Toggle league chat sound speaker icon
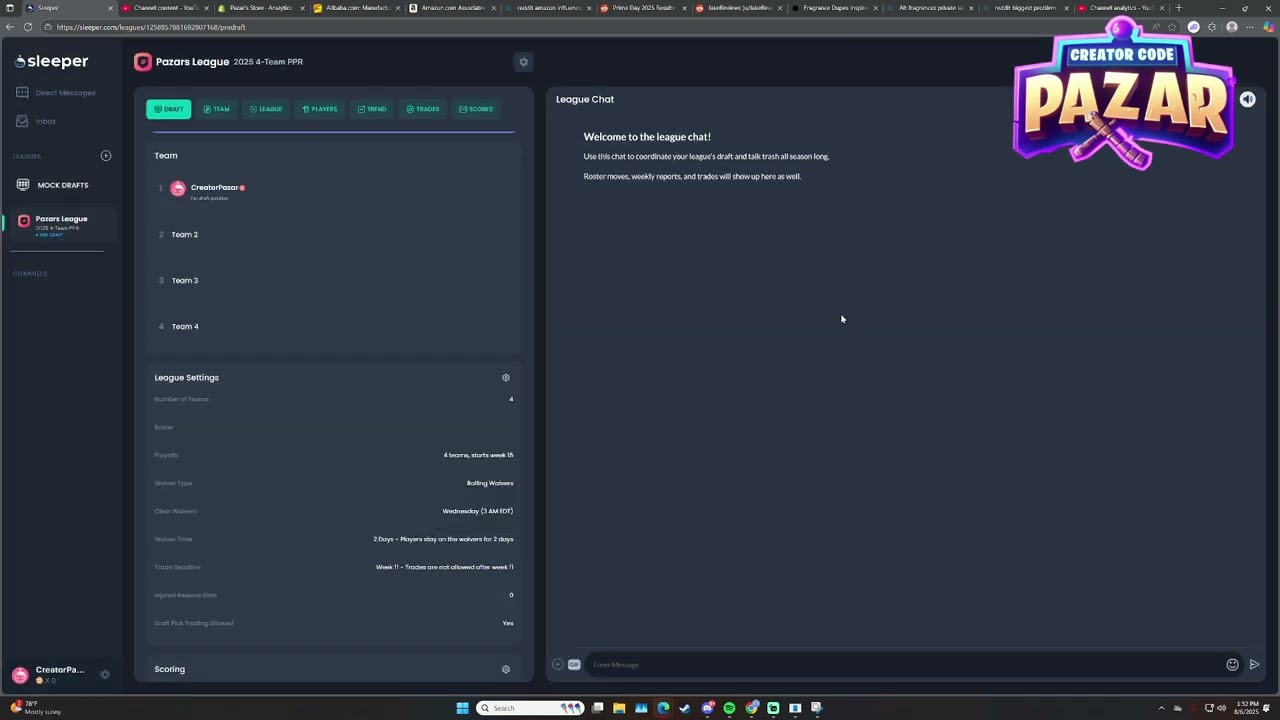The image size is (1280, 720). pos(1248,99)
